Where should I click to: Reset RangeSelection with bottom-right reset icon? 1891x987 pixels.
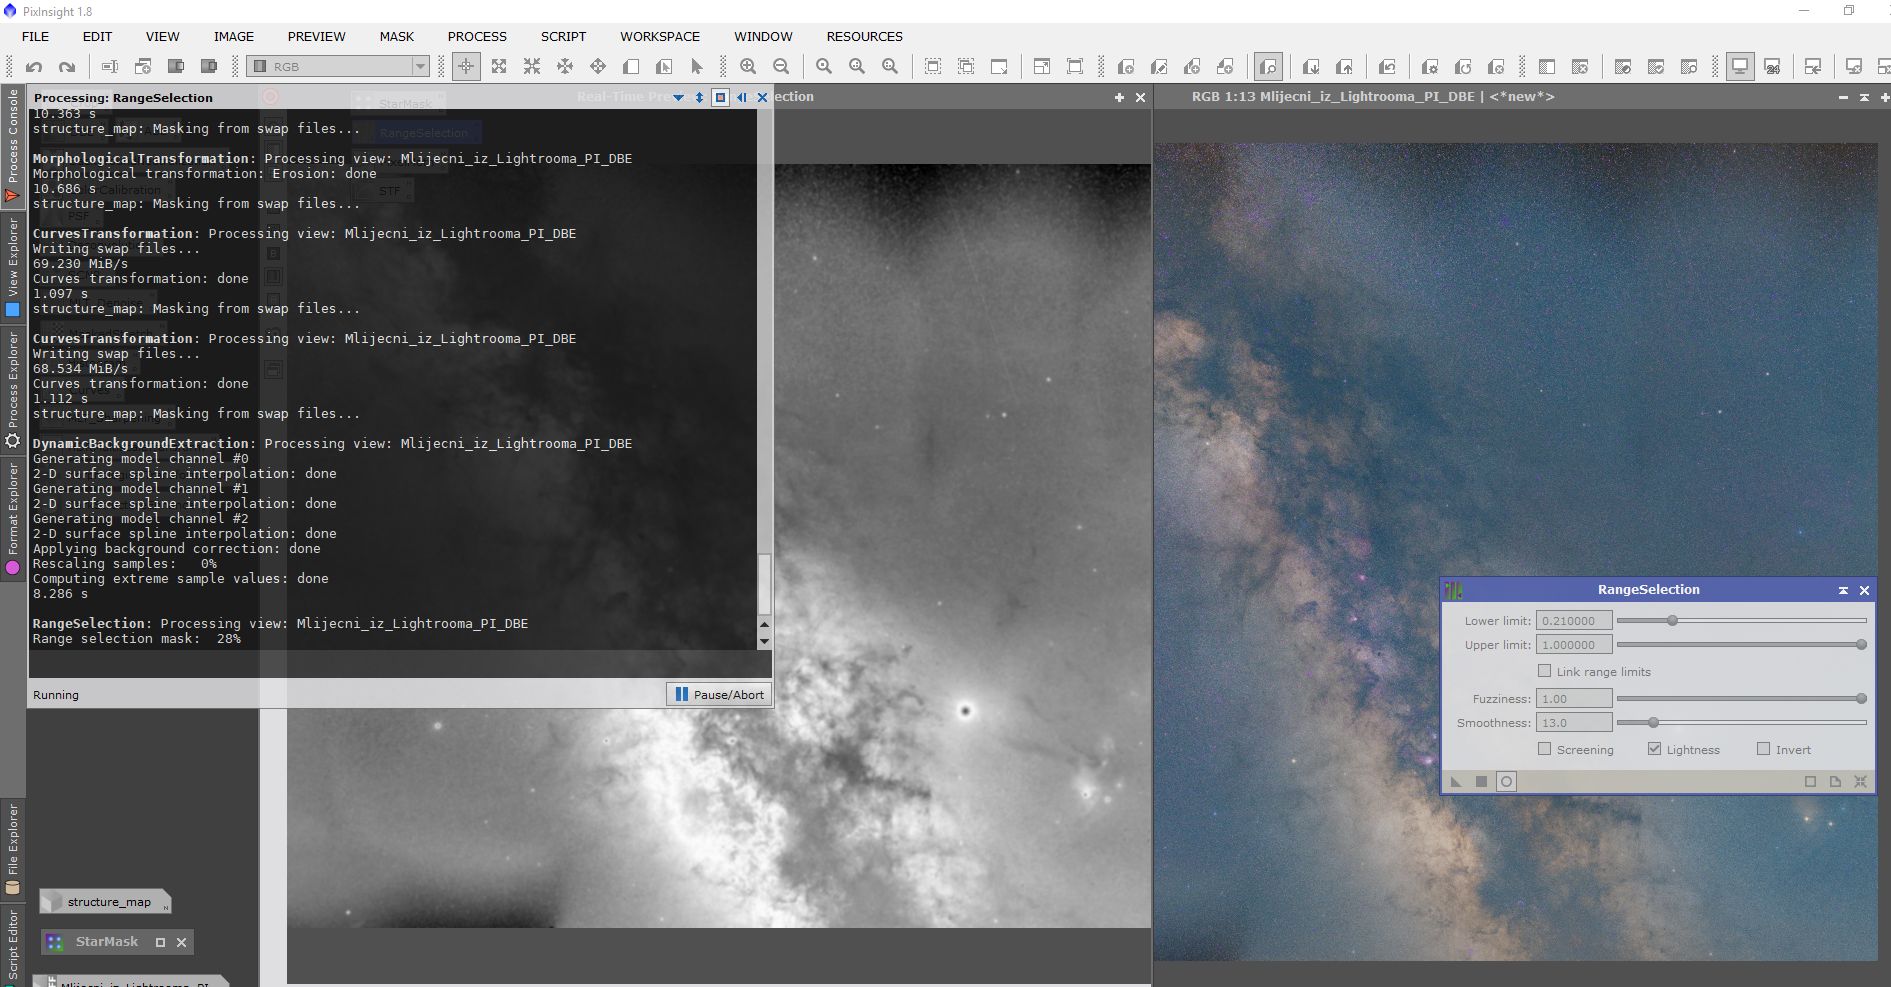(x=1860, y=782)
